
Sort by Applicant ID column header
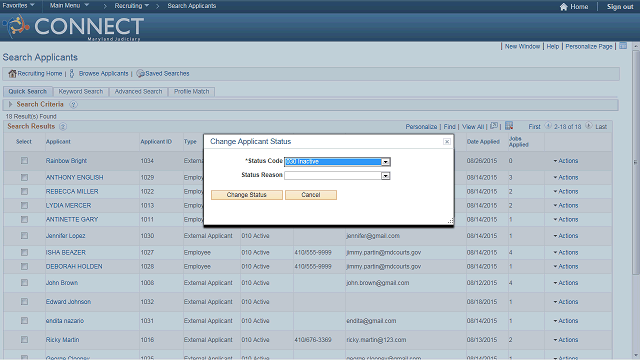[x=156, y=142]
